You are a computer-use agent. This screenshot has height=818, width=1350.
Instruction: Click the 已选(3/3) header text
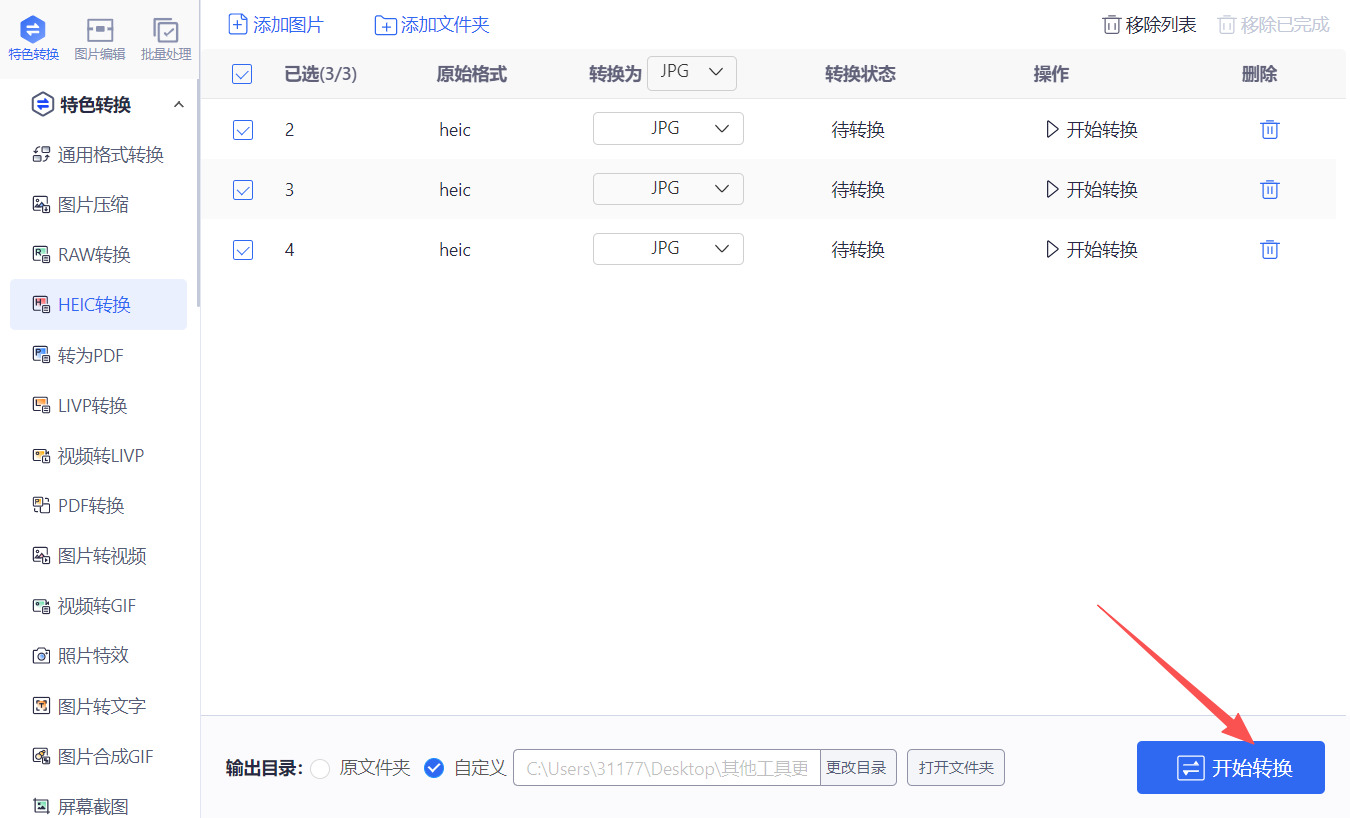pyautogui.click(x=321, y=74)
